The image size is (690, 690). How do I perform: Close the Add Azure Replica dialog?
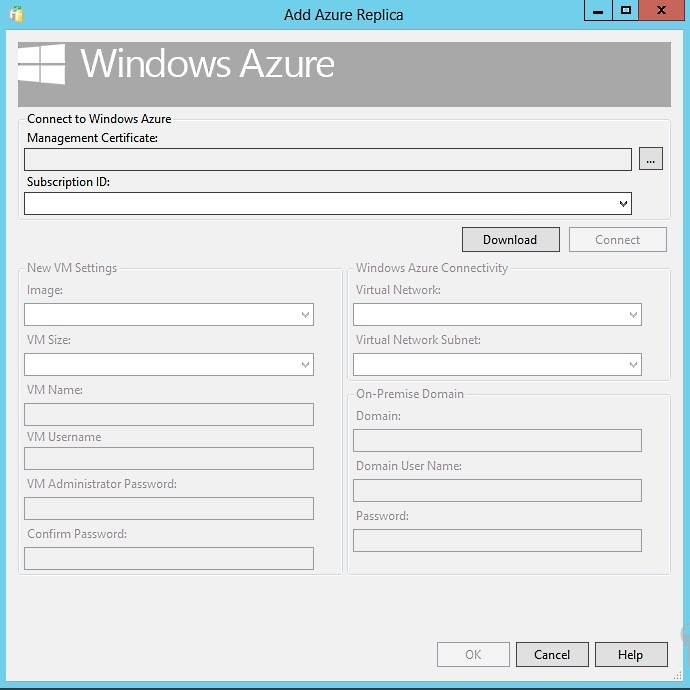(x=661, y=10)
